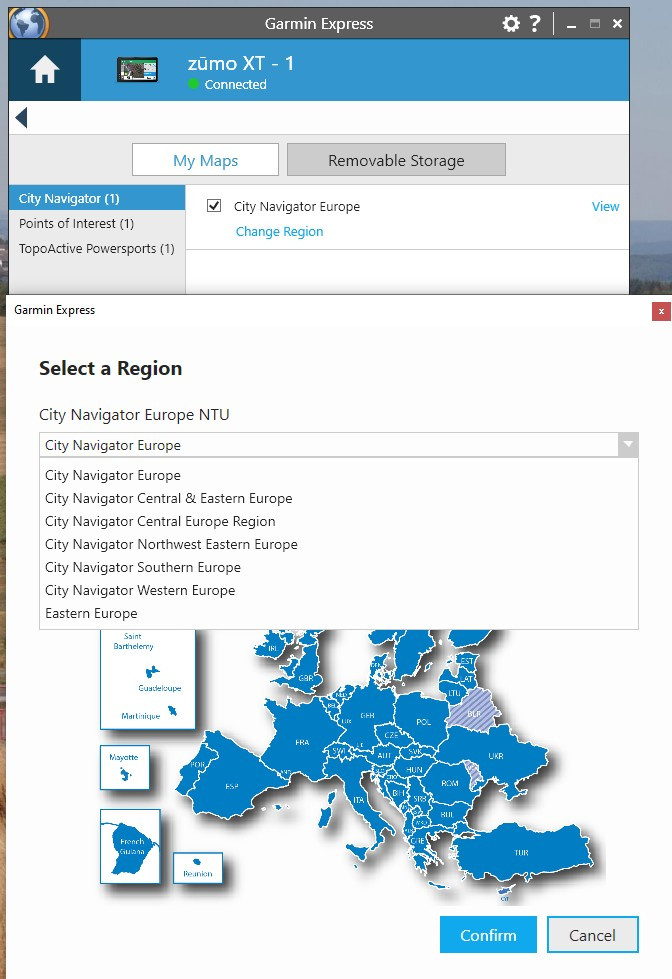Open the help question mark
This screenshot has width=672, height=979.
535,24
